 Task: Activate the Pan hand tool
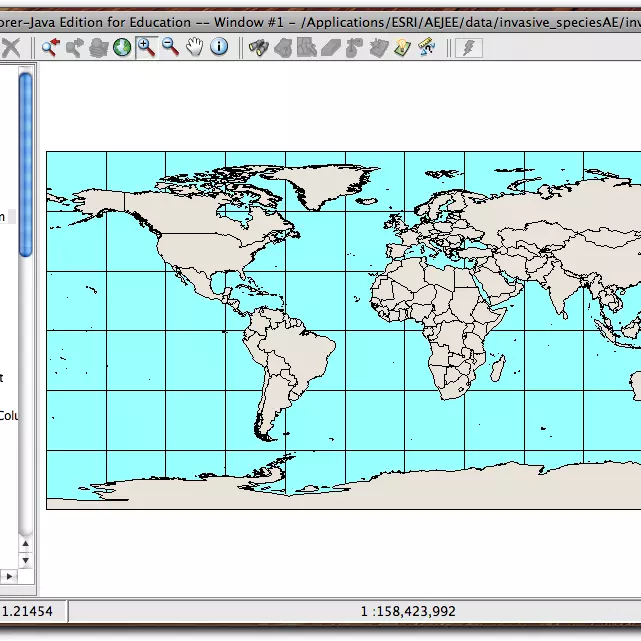coord(195,47)
